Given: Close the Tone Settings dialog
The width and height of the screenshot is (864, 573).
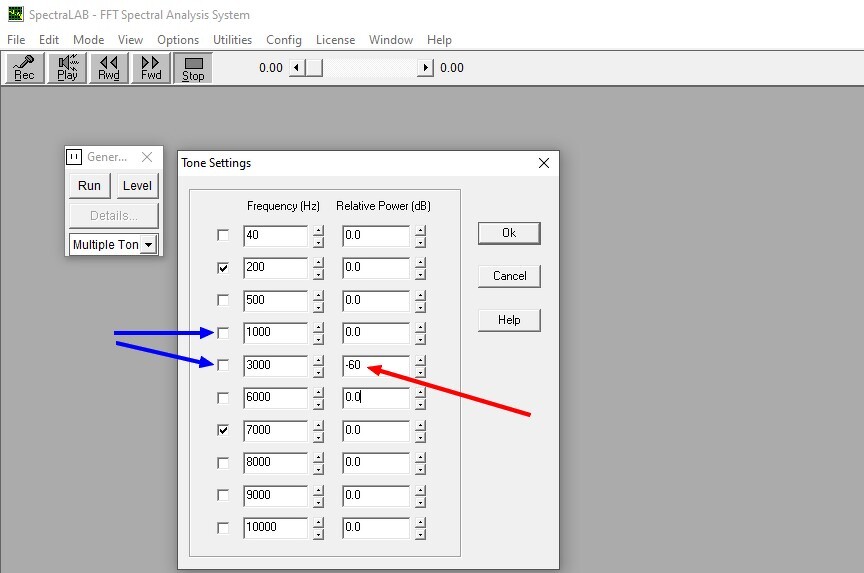Looking at the screenshot, I should coord(544,163).
